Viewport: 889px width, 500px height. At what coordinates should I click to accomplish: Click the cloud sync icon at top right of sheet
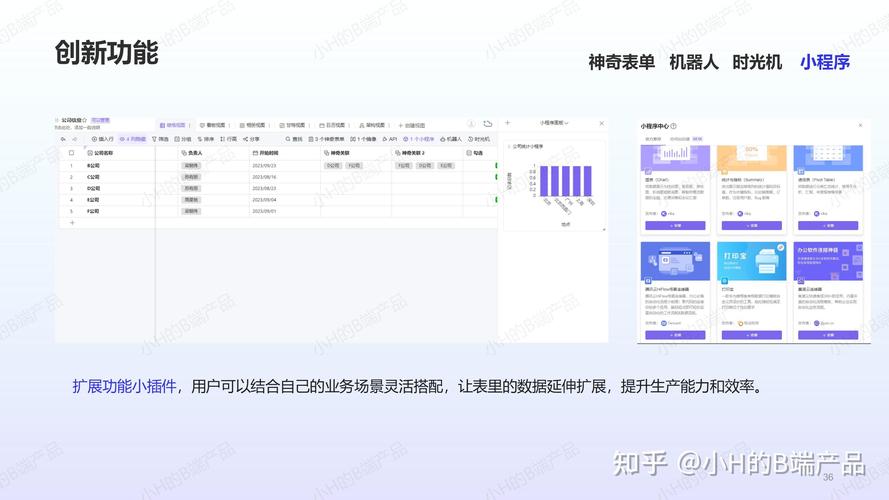[x=488, y=124]
